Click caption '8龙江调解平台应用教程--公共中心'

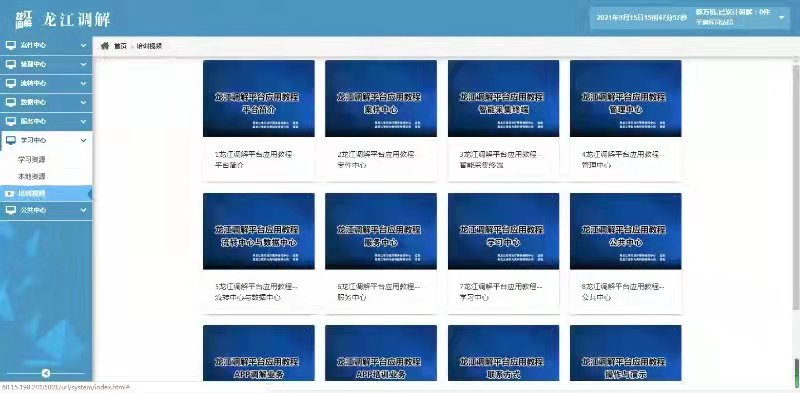[x=623, y=292]
